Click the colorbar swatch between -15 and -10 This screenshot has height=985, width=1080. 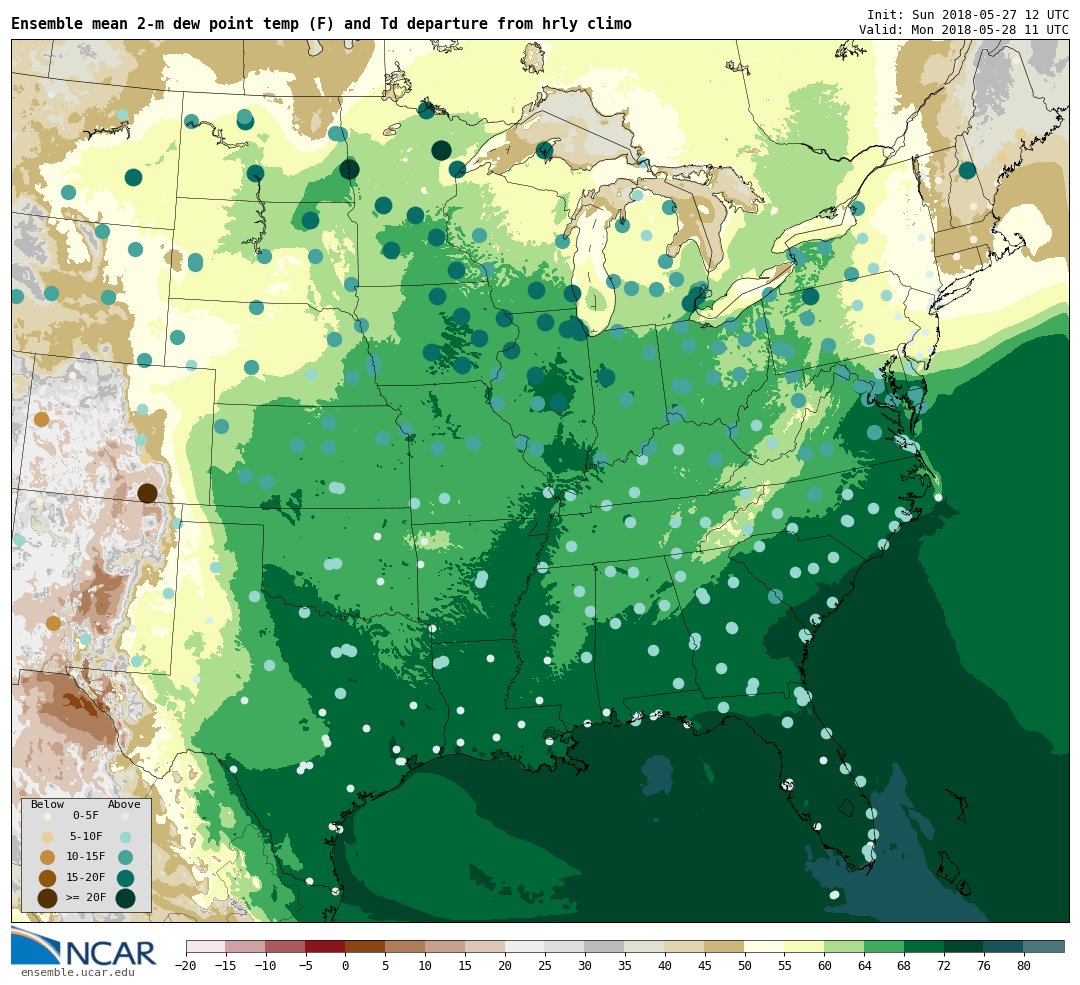246,946
